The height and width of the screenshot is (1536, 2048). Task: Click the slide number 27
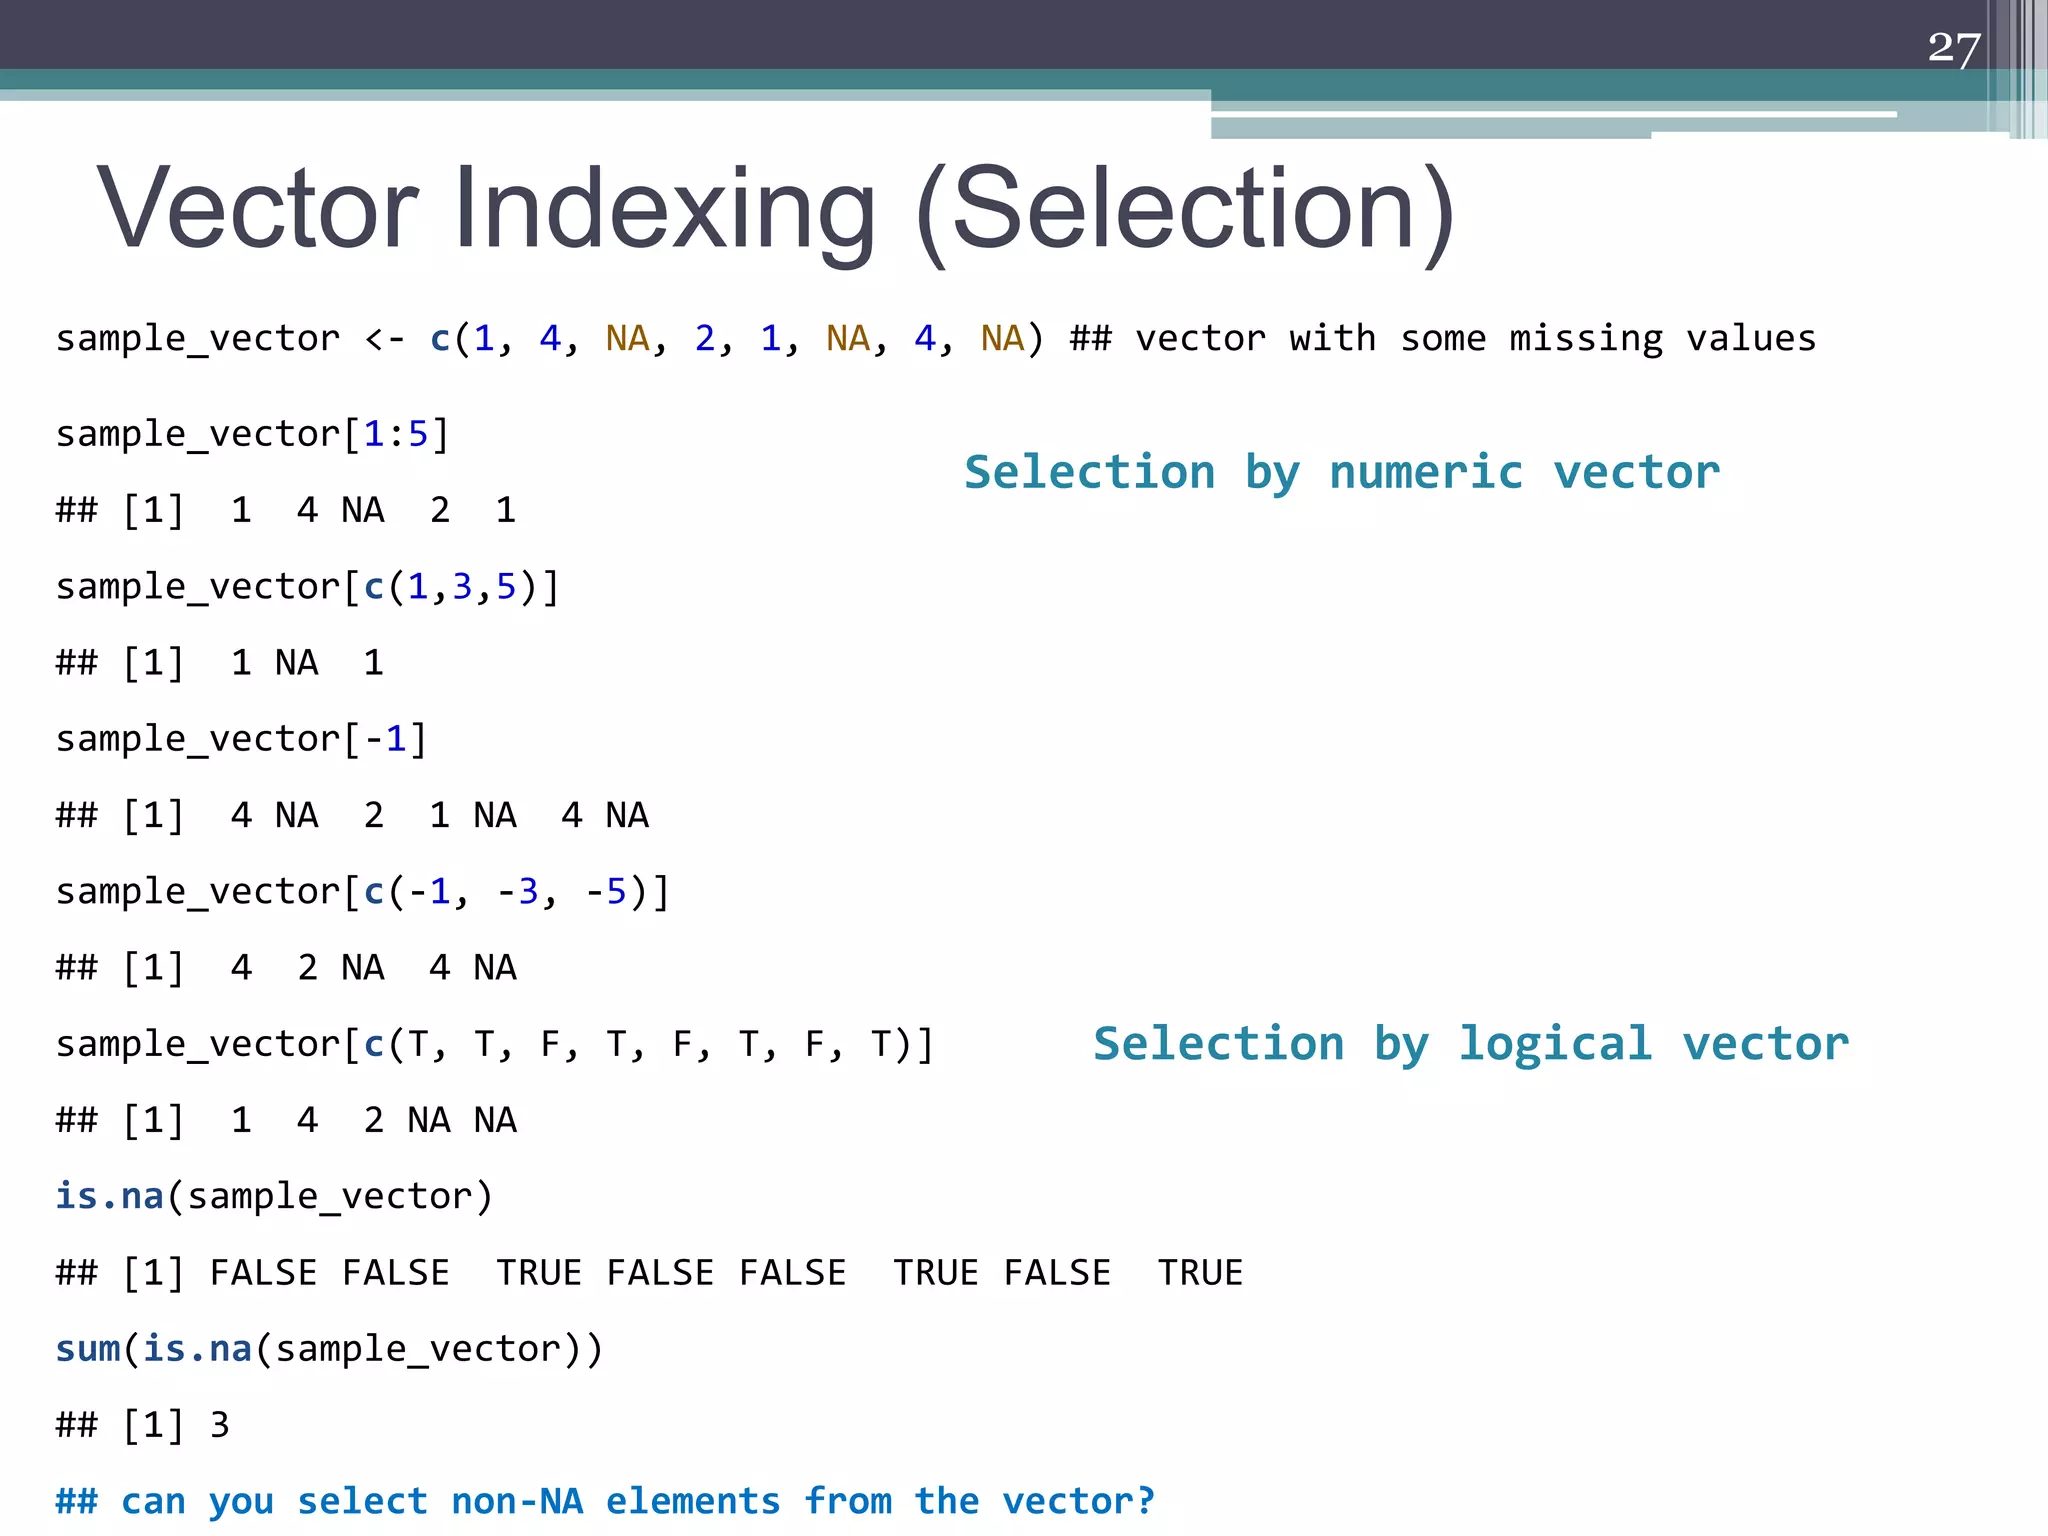pyautogui.click(x=1954, y=48)
